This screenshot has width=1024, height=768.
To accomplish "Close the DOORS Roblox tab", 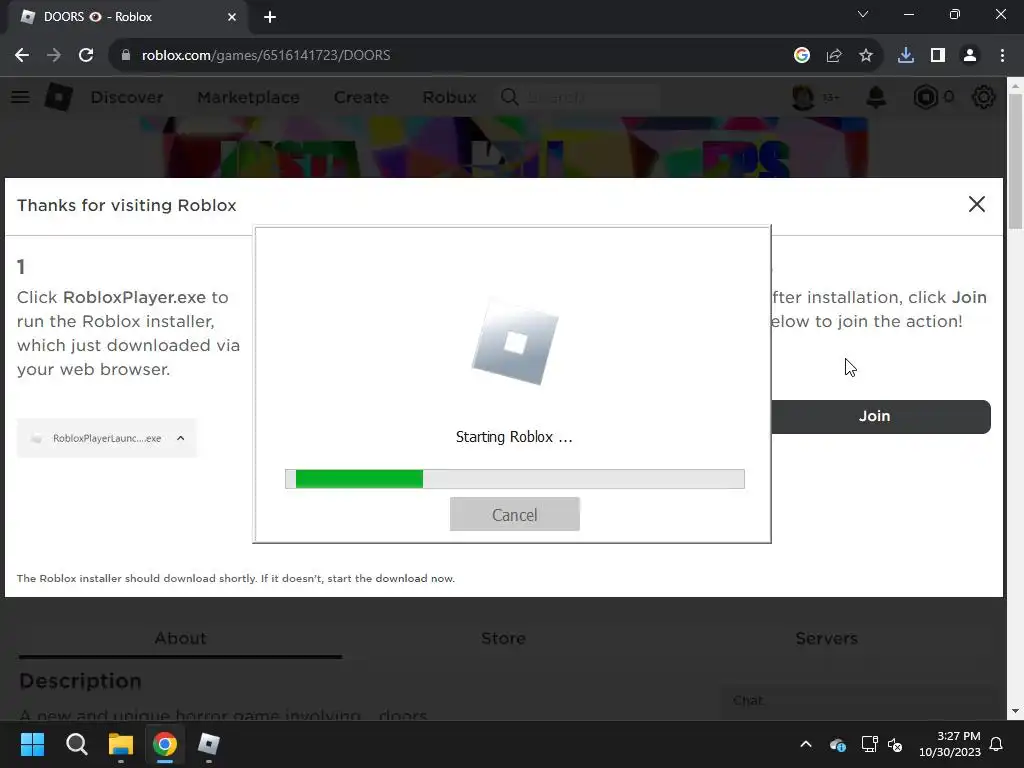I will [232, 17].
